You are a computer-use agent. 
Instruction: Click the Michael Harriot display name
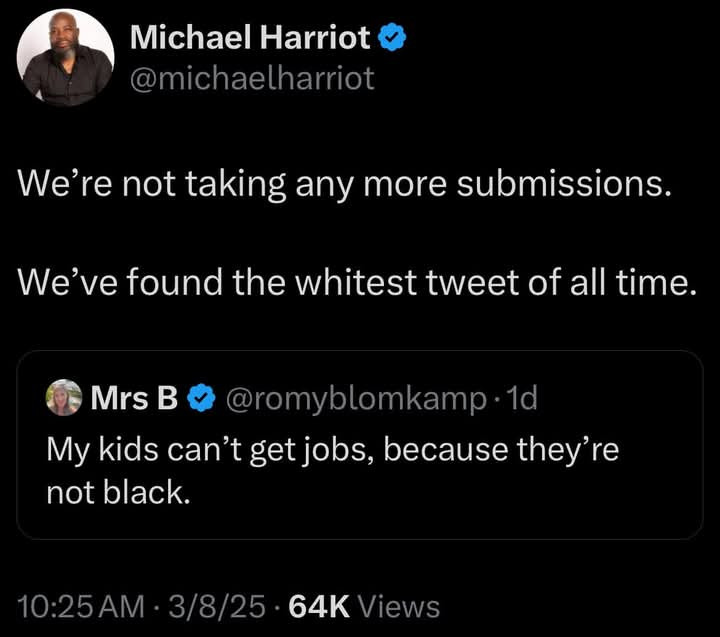pos(251,39)
